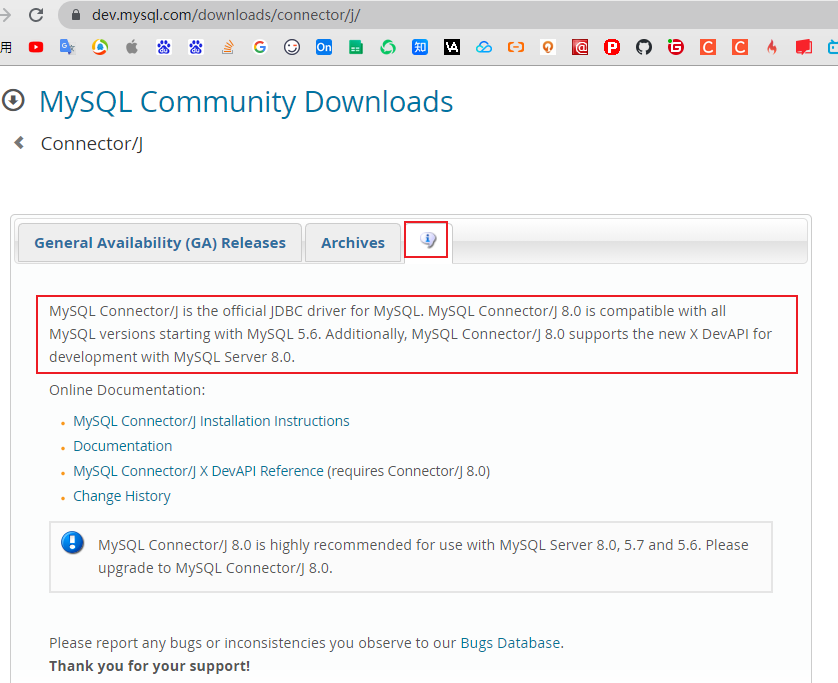
Task: Open the GitHub bookmark
Action: [x=644, y=48]
